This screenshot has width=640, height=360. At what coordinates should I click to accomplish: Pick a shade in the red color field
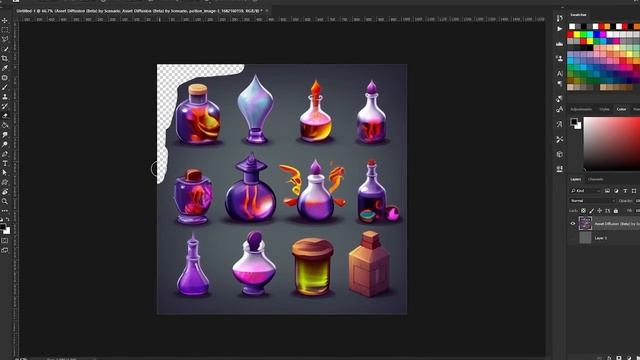pyautogui.click(x=611, y=144)
